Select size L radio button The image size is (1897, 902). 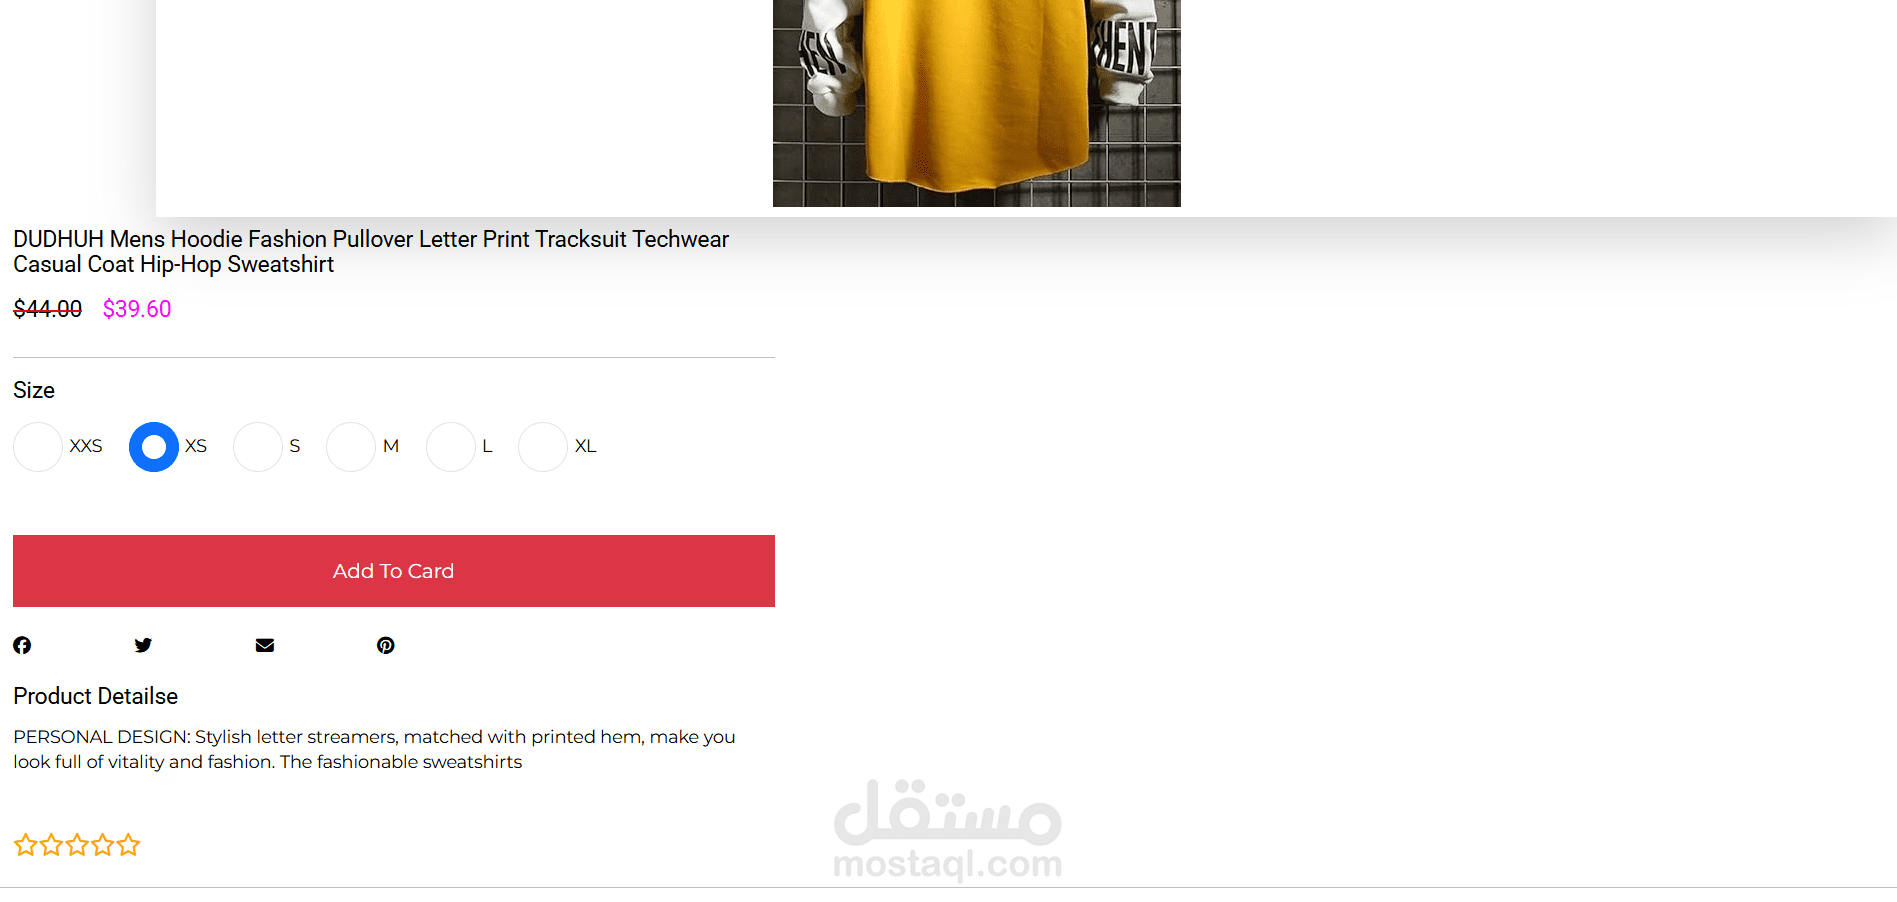pyautogui.click(x=451, y=447)
